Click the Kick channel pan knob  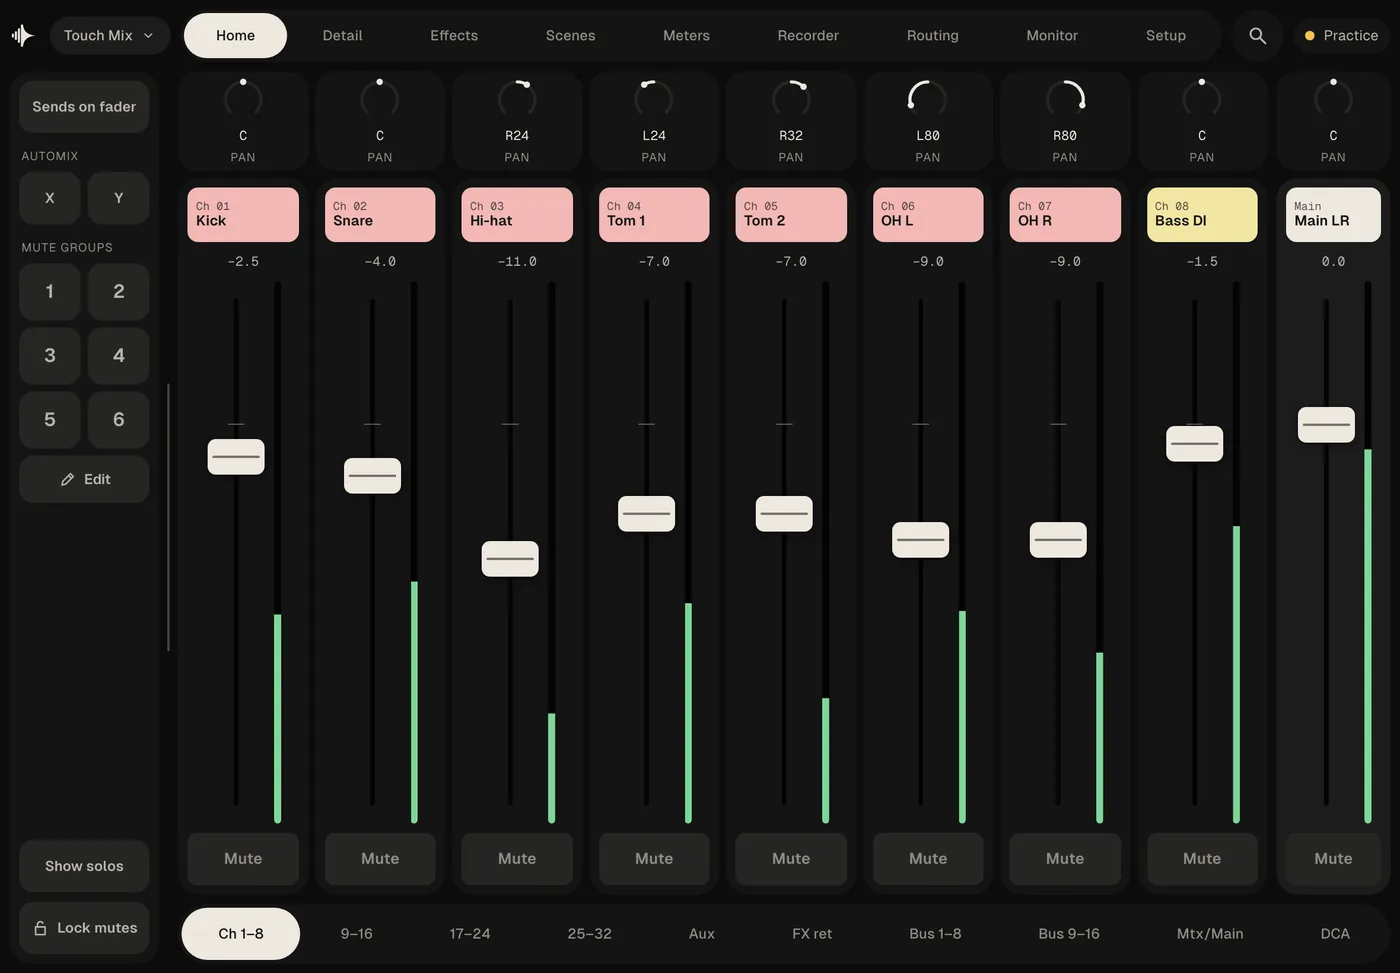pos(243,98)
